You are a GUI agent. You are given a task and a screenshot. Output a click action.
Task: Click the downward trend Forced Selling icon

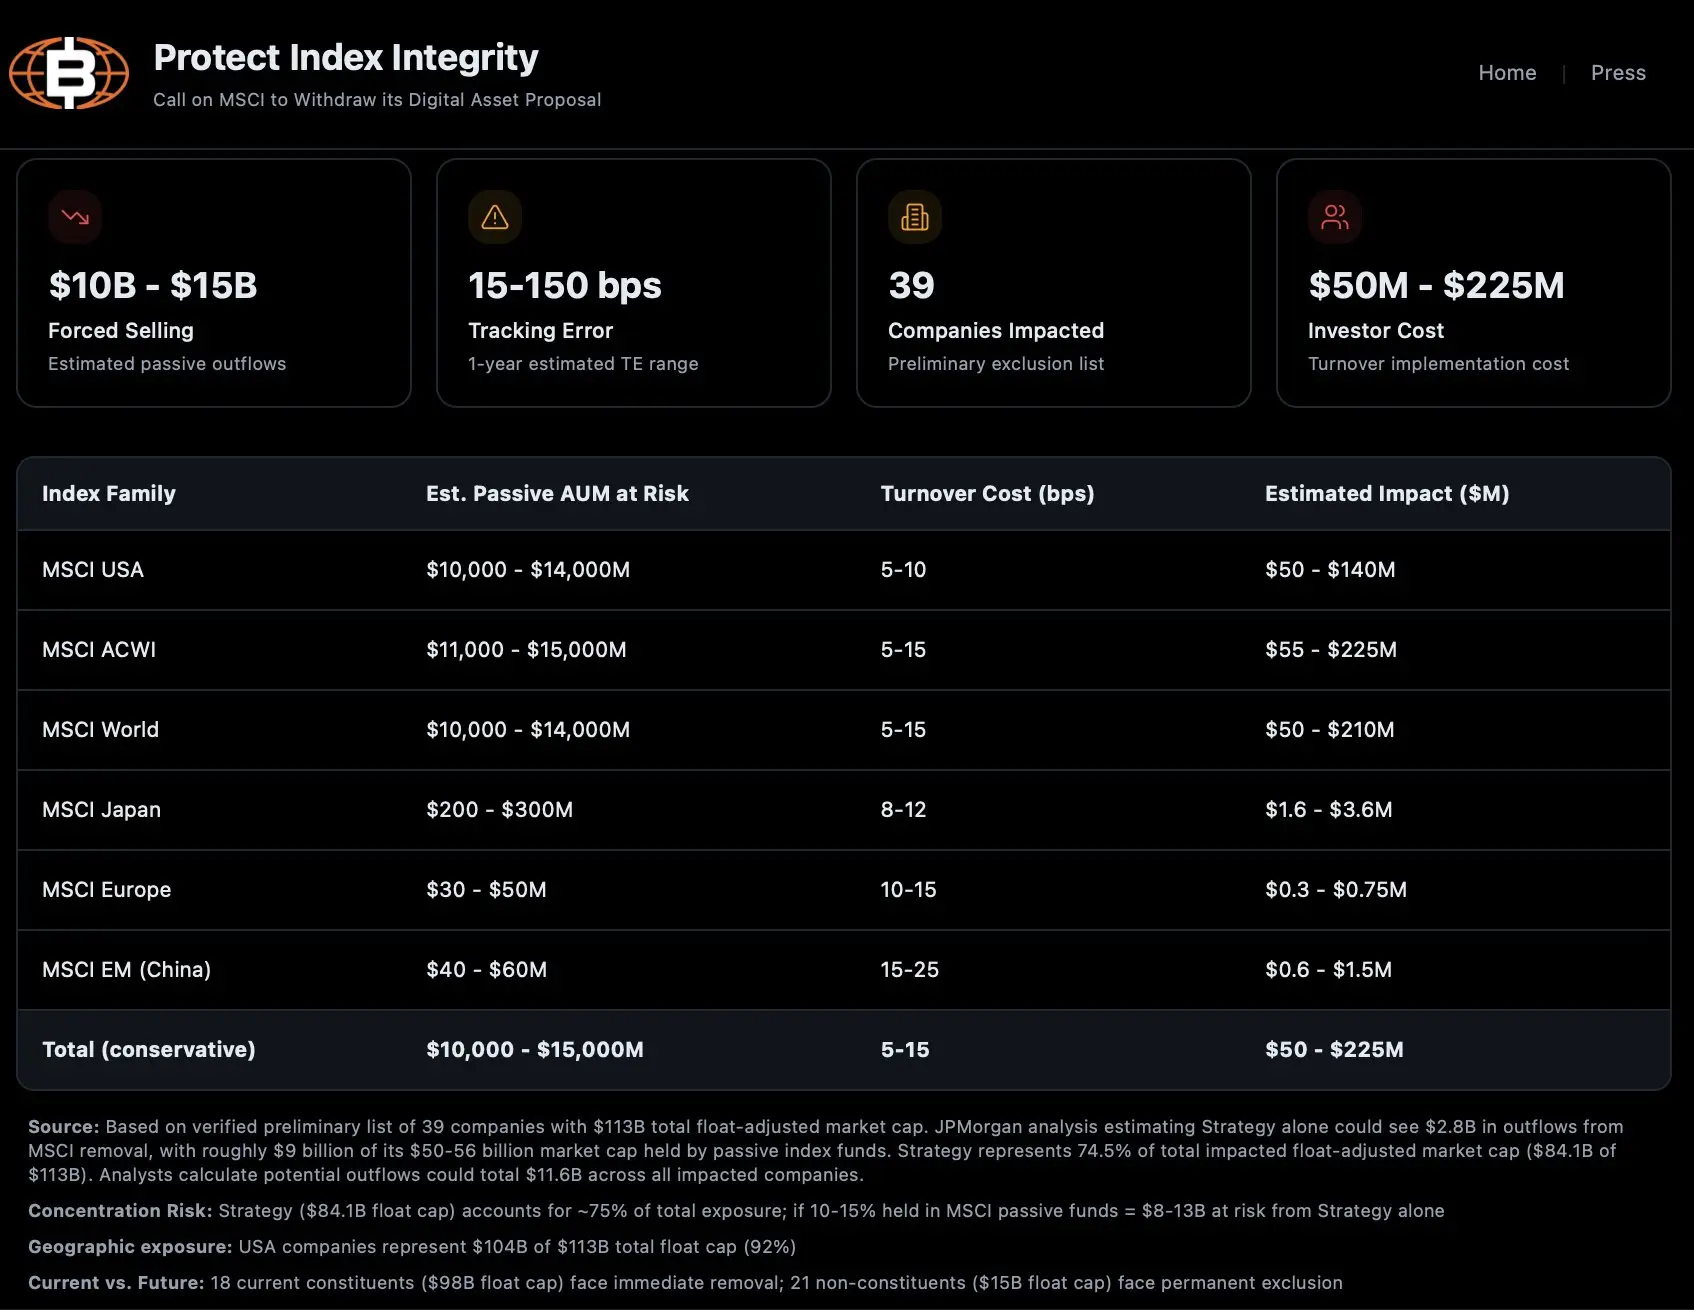tap(75, 216)
